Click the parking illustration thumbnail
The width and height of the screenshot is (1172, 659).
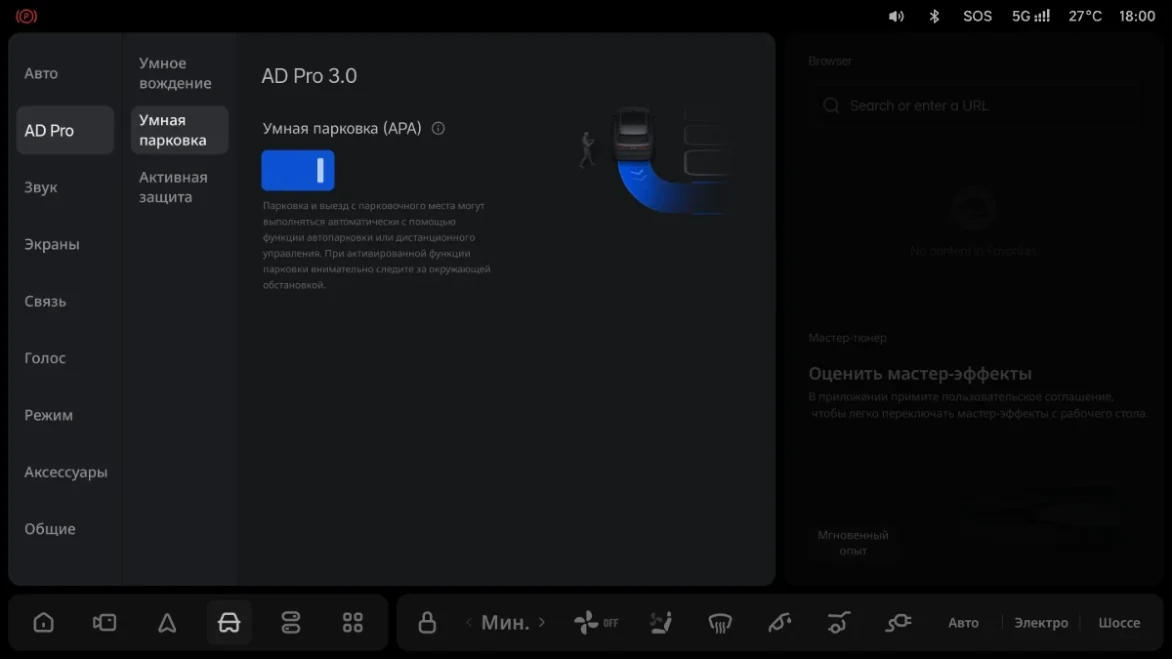(653, 160)
